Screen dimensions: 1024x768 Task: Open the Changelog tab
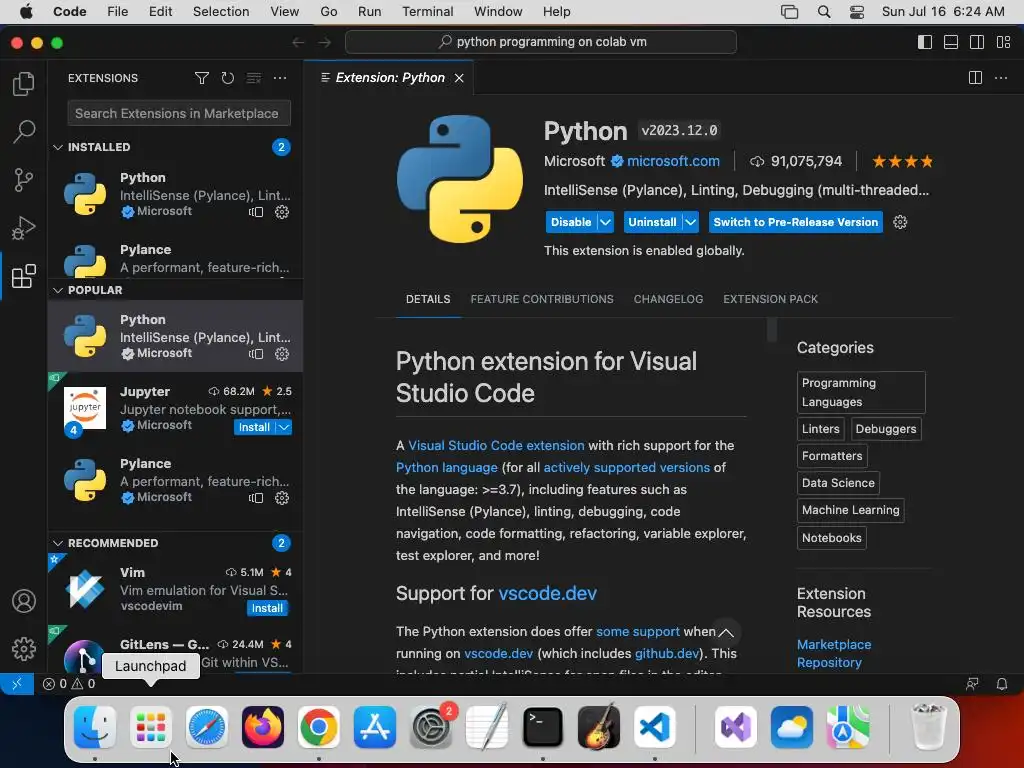[x=668, y=299]
